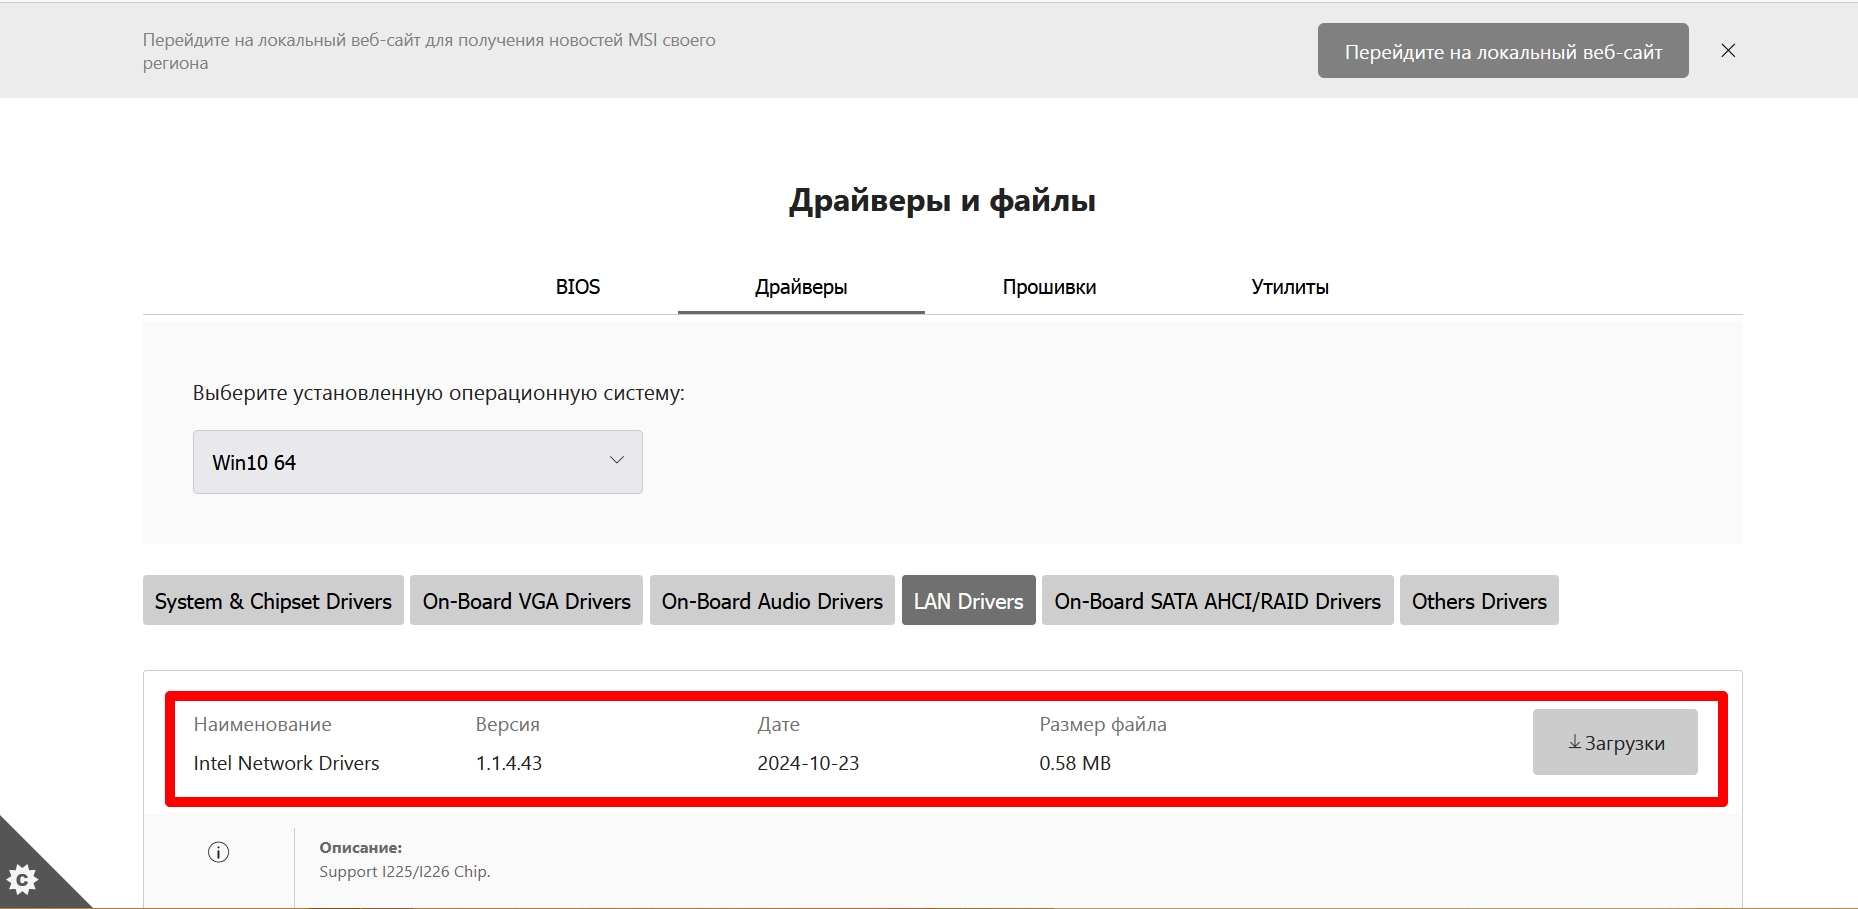Close the local website notification banner
Viewport: 1858px width, 909px height.
pos(1728,50)
